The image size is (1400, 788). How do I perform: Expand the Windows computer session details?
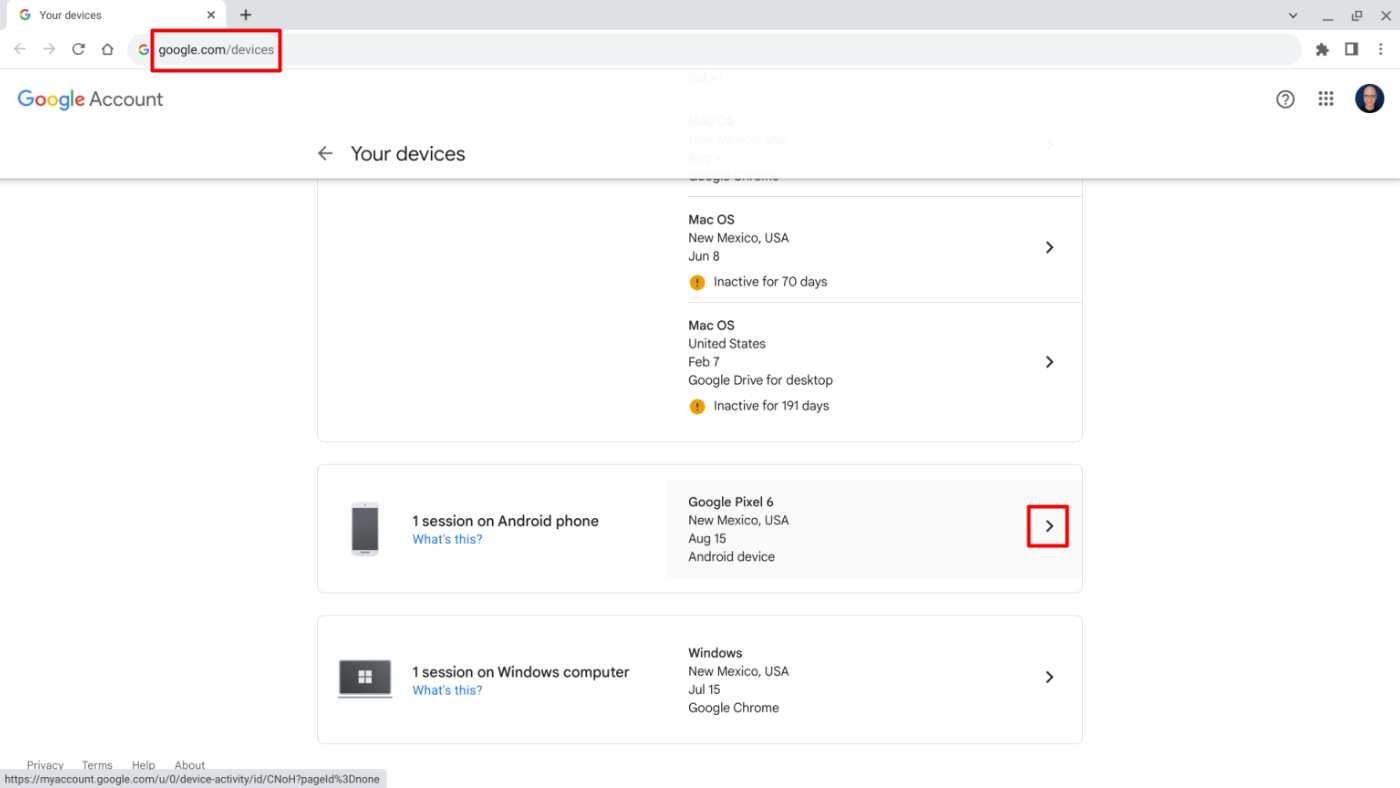(x=1049, y=676)
